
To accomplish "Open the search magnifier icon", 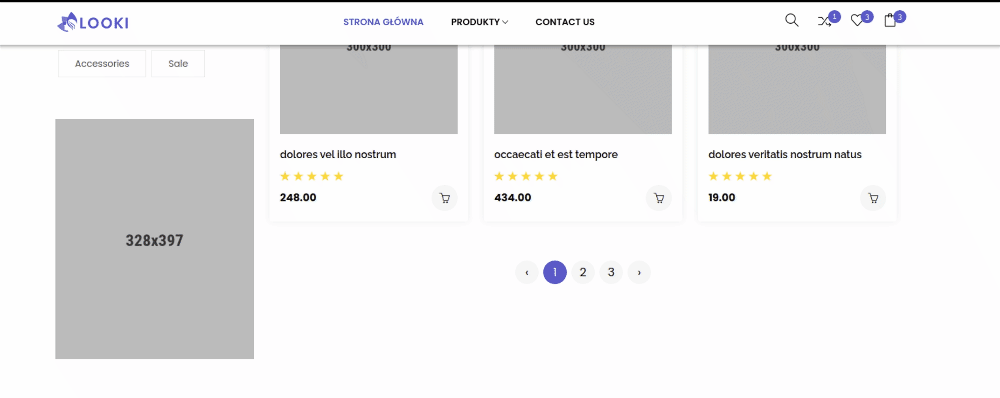I will (x=791, y=20).
